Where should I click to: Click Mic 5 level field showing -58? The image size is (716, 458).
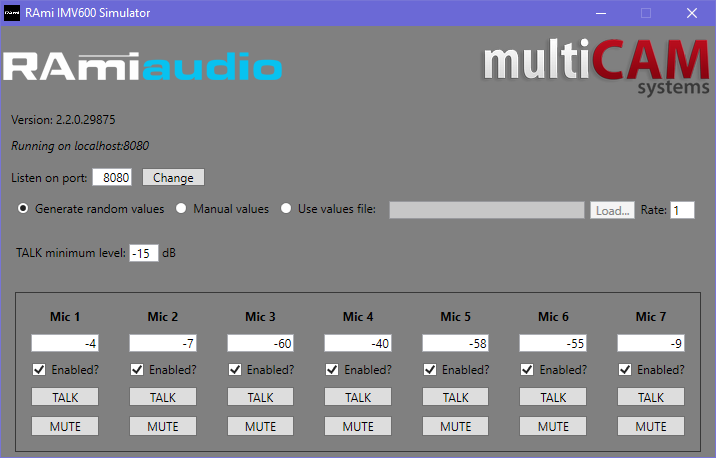(x=455, y=343)
